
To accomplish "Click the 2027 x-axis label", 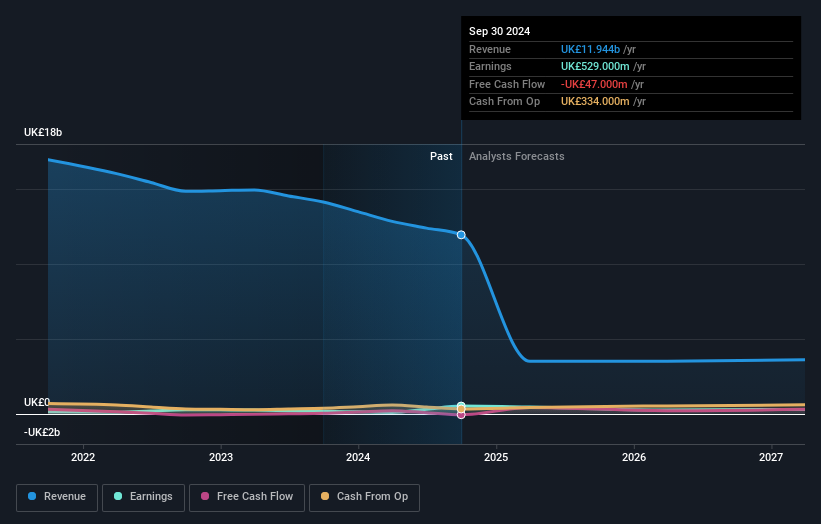I will 771,458.
